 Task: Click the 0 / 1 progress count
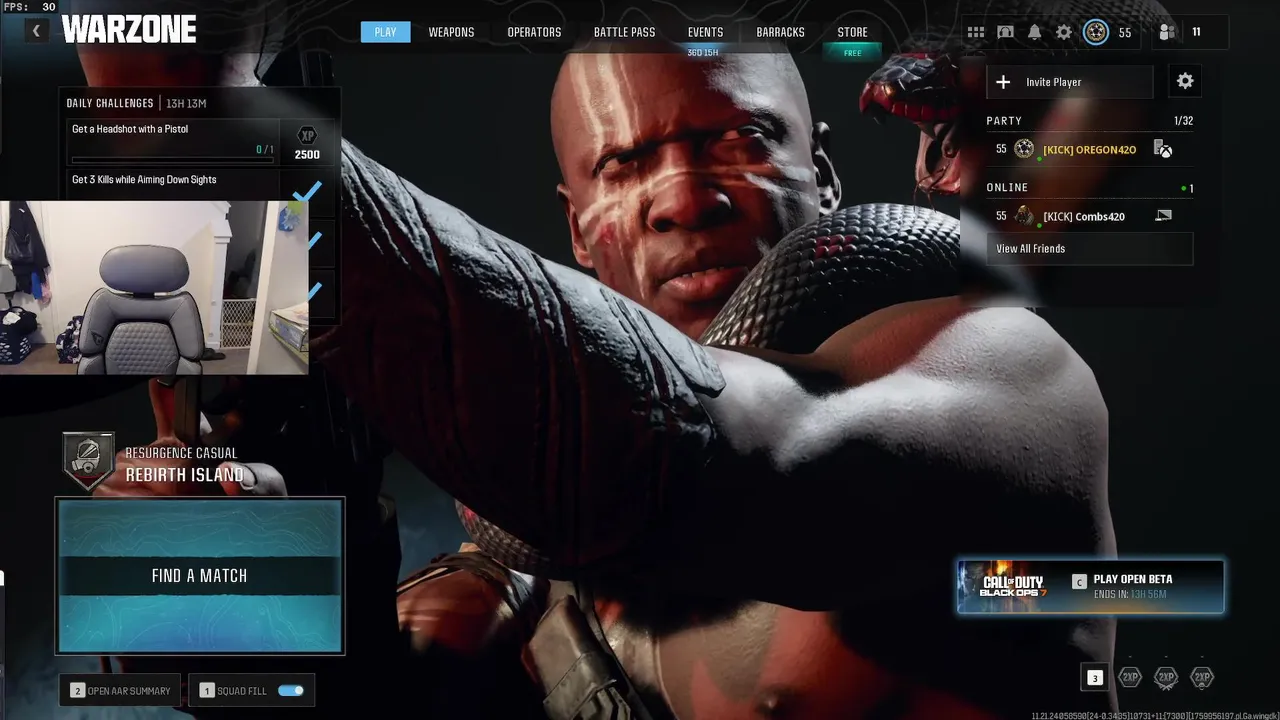click(x=264, y=150)
